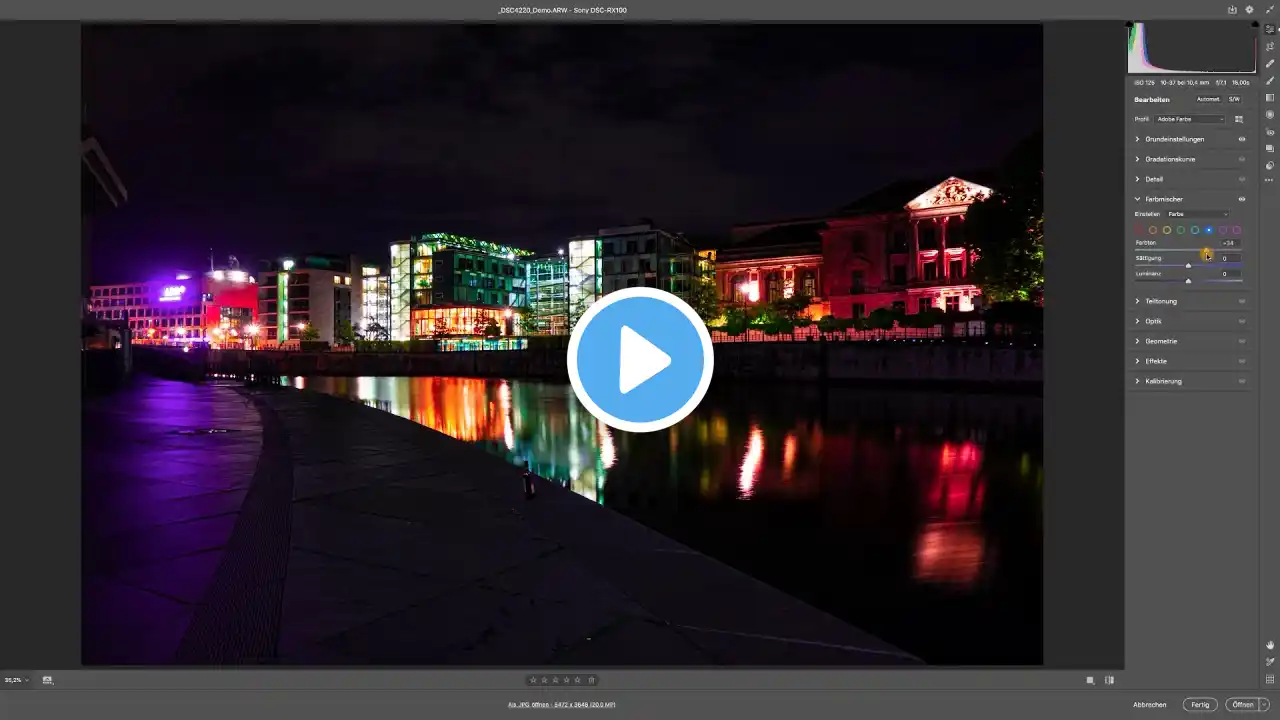Click the S/W black-and-white button
Viewport: 1280px width, 720px height.
click(x=1234, y=99)
